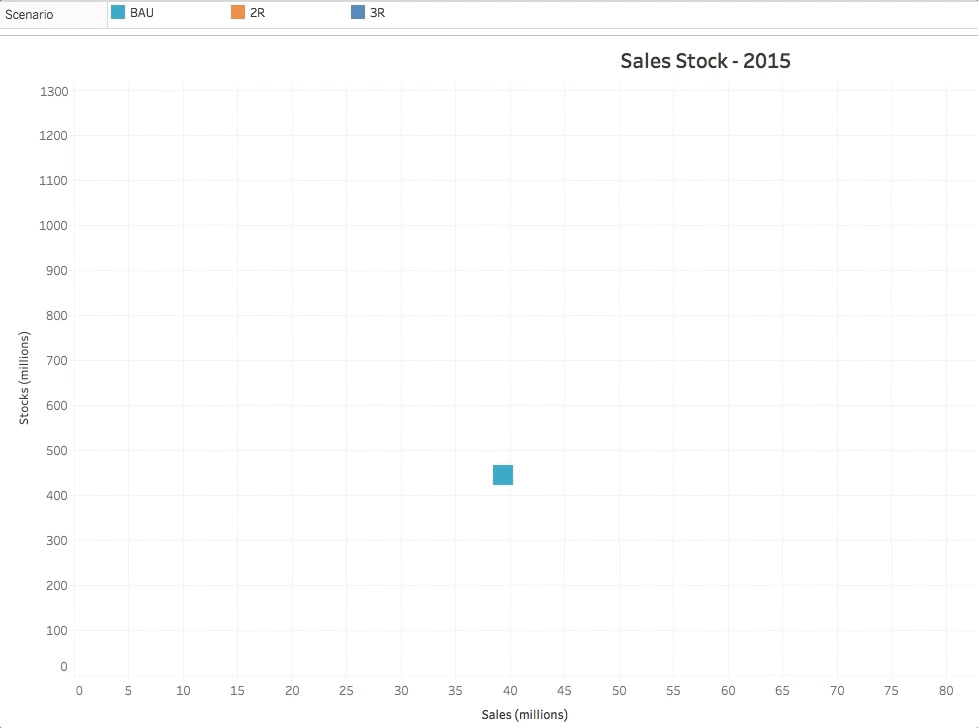
Task: Click the 100 tick on Stocks axis
Action: point(57,631)
